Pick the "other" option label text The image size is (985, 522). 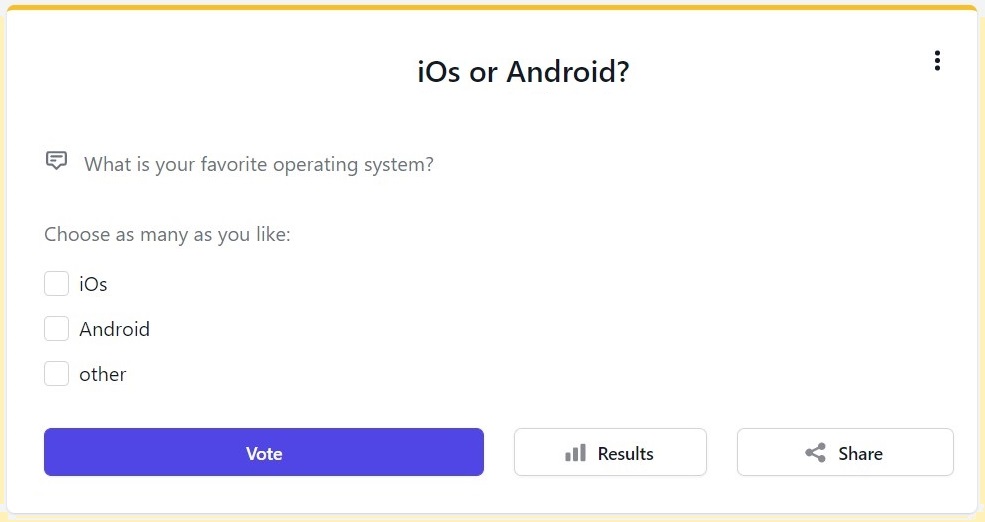click(x=103, y=375)
